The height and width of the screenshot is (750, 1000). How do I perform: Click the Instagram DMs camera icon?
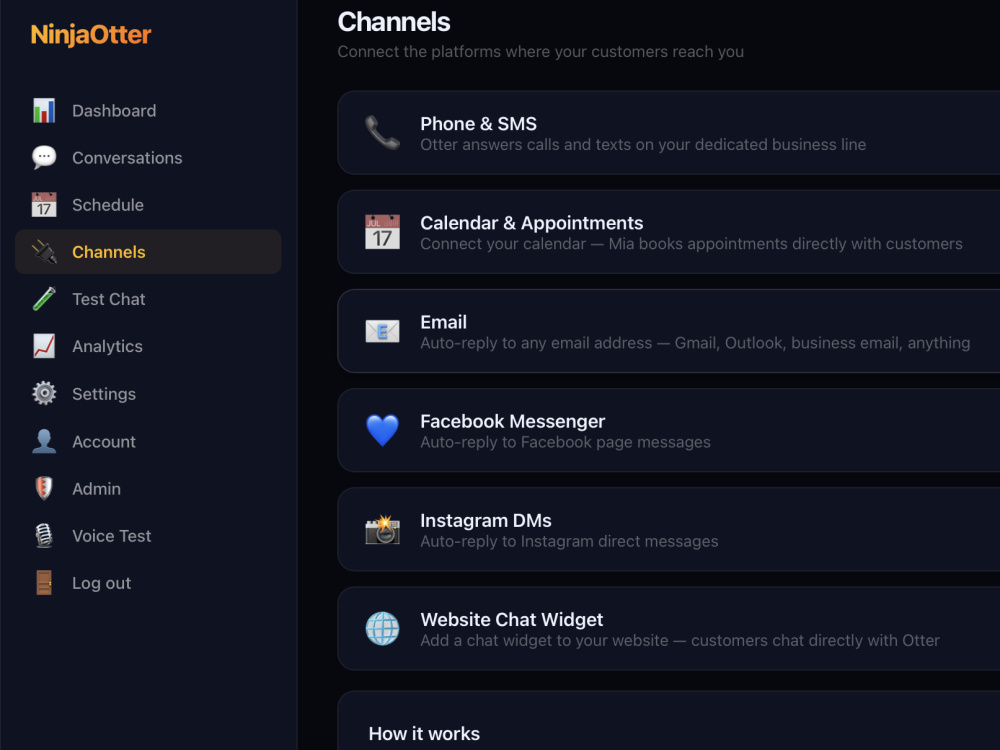pos(382,529)
